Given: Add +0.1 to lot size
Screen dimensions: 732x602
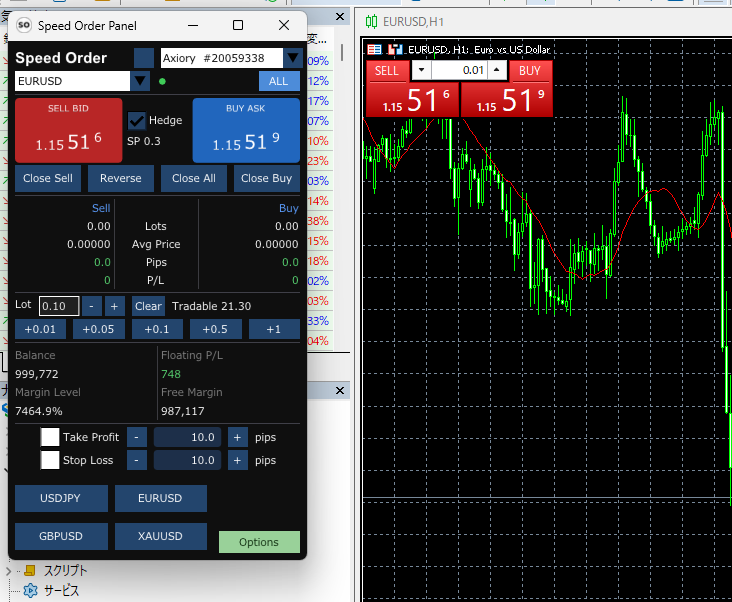Looking at the screenshot, I should [x=157, y=329].
